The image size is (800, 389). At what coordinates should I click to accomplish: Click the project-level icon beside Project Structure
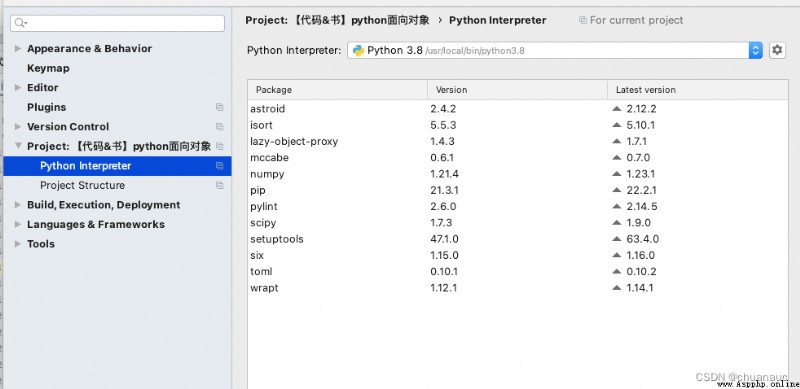[219, 185]
